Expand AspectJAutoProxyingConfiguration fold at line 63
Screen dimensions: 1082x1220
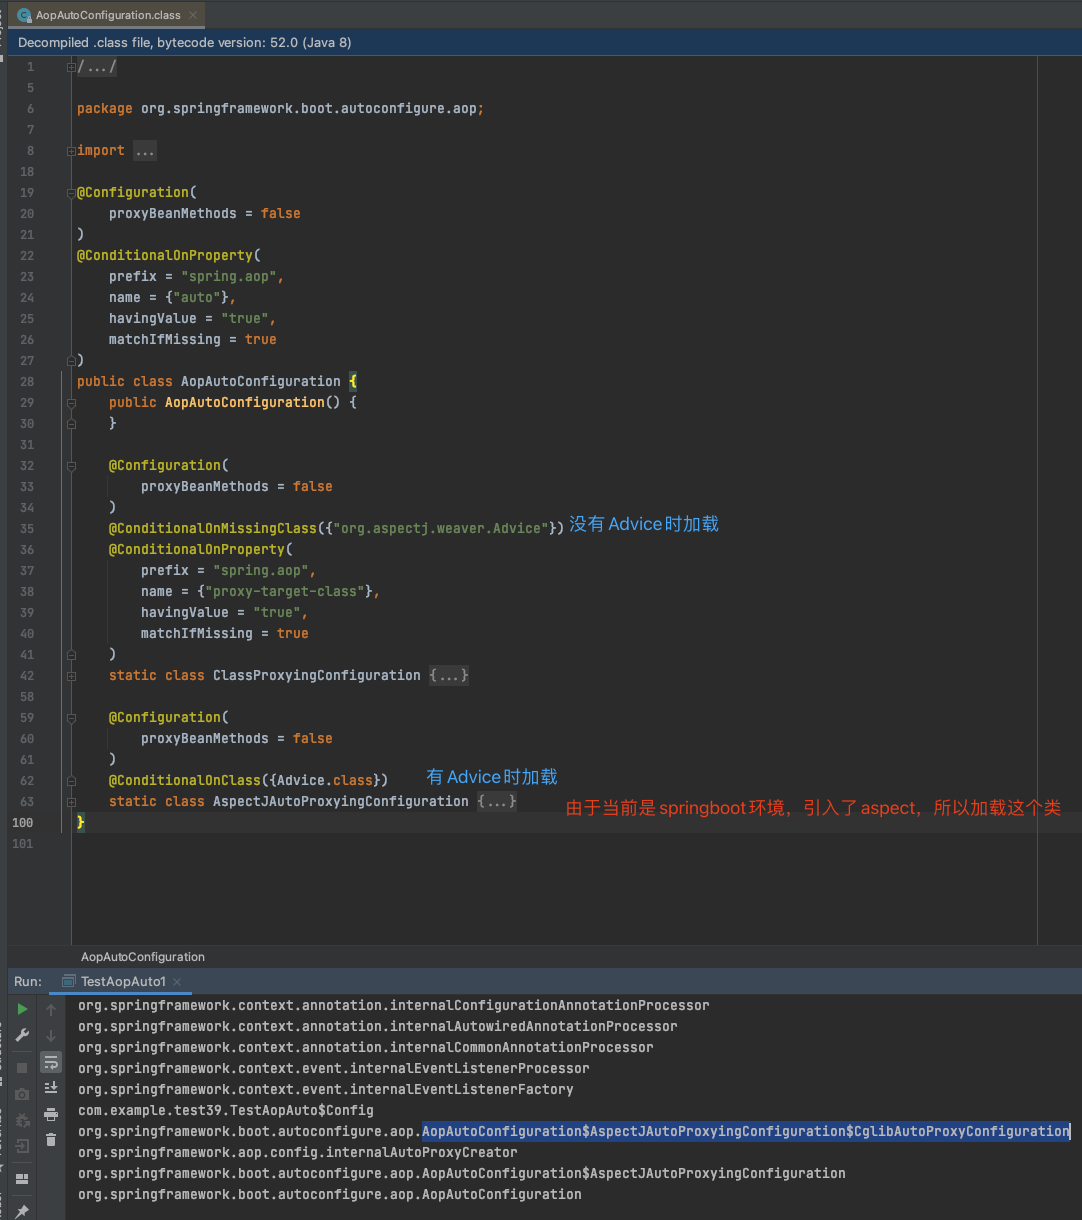[x=71, y=802]
